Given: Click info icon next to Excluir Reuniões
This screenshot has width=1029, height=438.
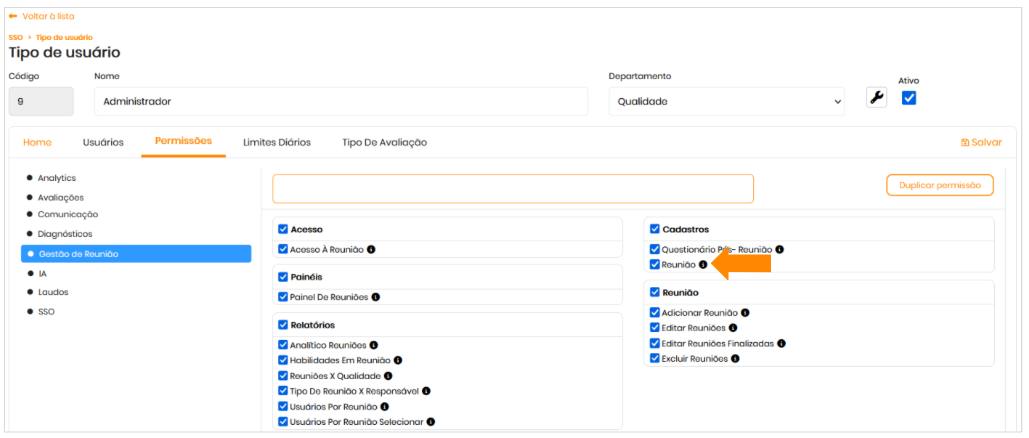Looking at the screenshot, I should [x=735, y=358].
